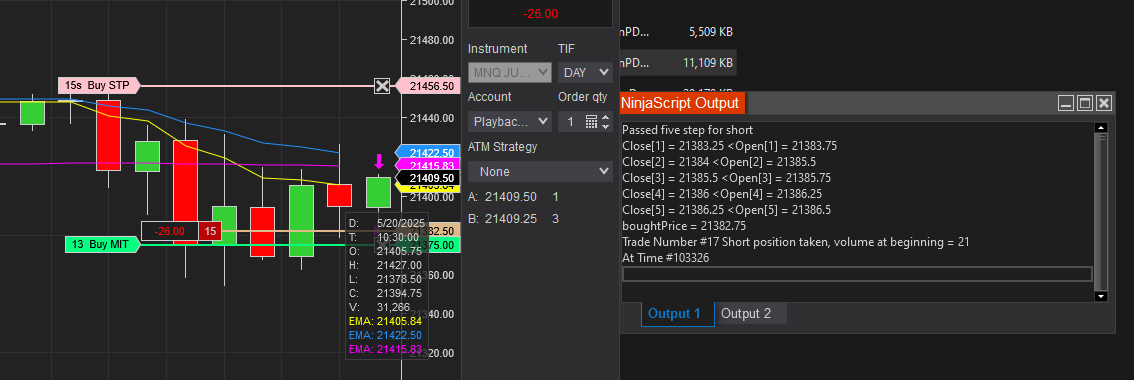Click the magenta down arrow signal on chart
The height and width of the screenshot is (380, 1134).
[378, 162]
